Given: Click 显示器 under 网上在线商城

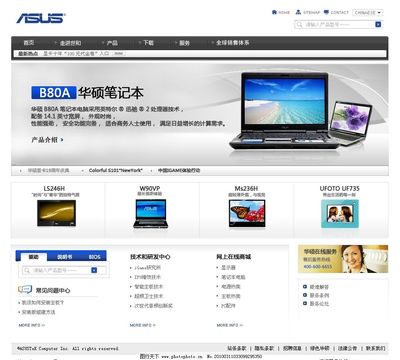Looking at the screenshot, I should pyautogui.click(x=228, y=268).
